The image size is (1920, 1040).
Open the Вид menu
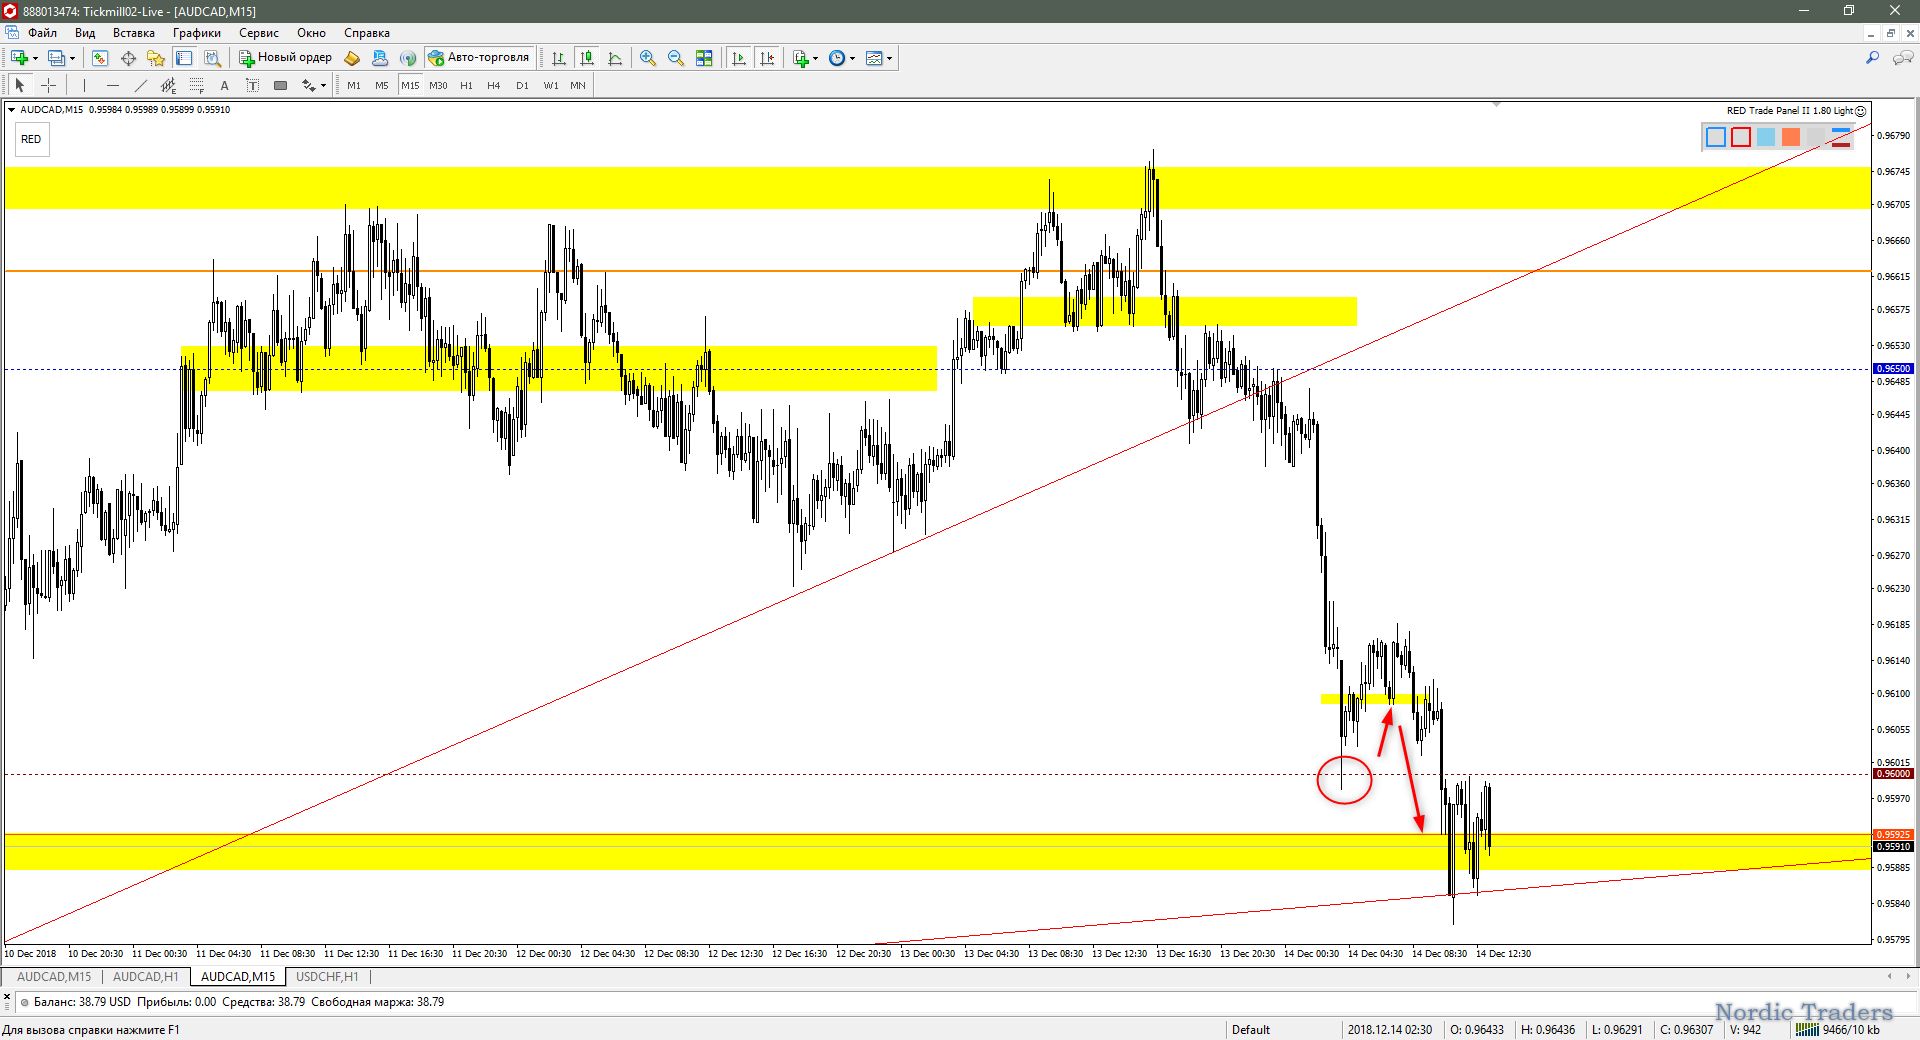pos(85,33)
